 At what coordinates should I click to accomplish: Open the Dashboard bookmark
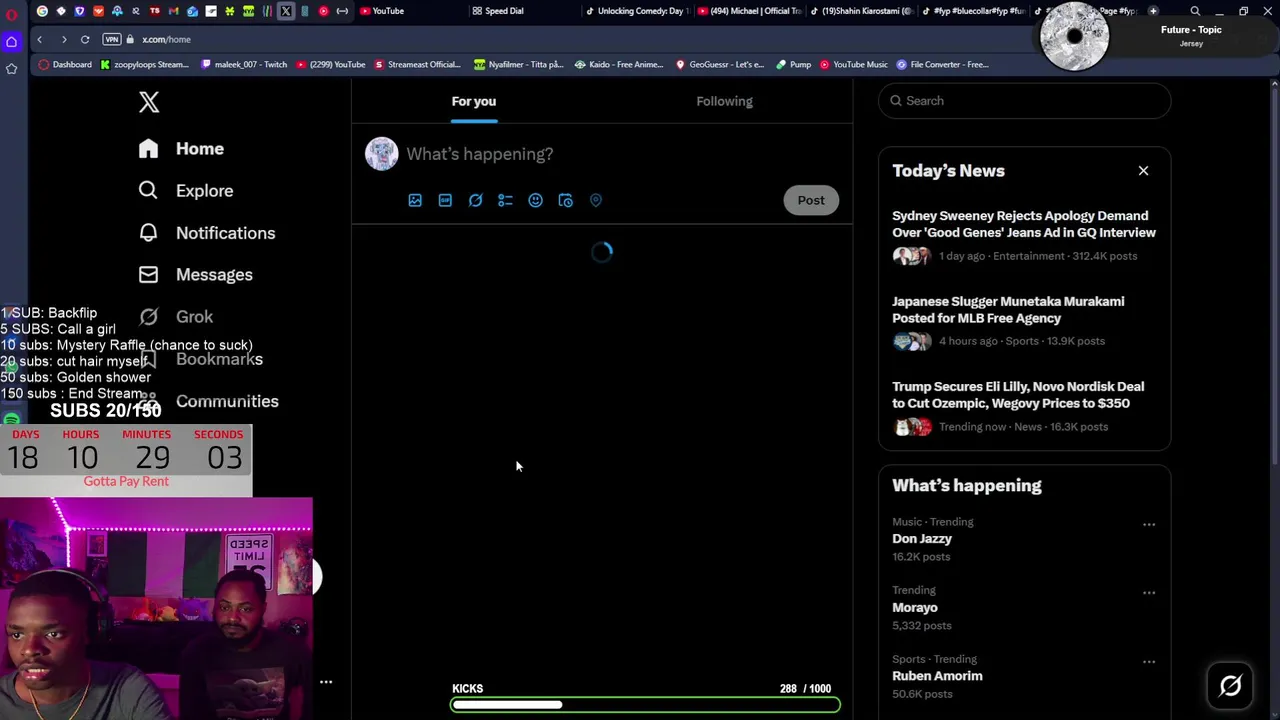66,64
